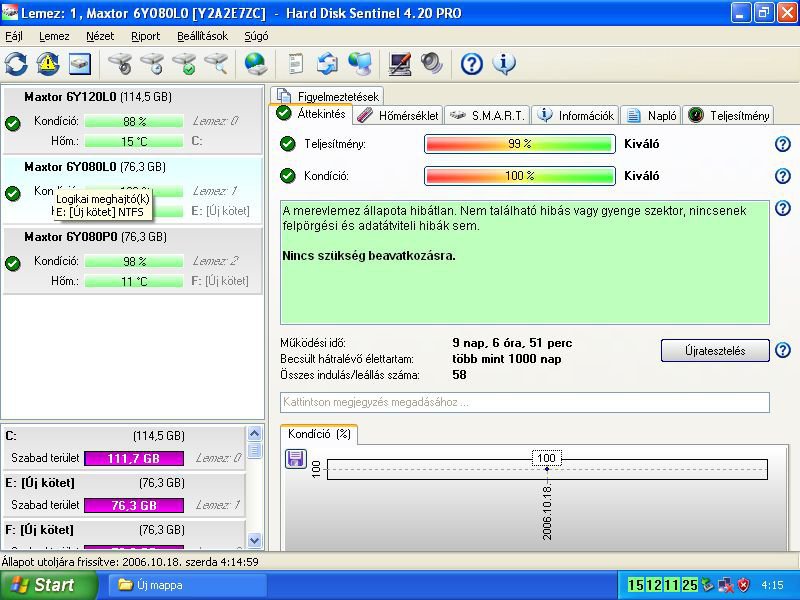The width and height of the screenshot is (800, 600).
Task: Click green check status icon of Maxtor 6Y080P0
Action: click(13, 263)
